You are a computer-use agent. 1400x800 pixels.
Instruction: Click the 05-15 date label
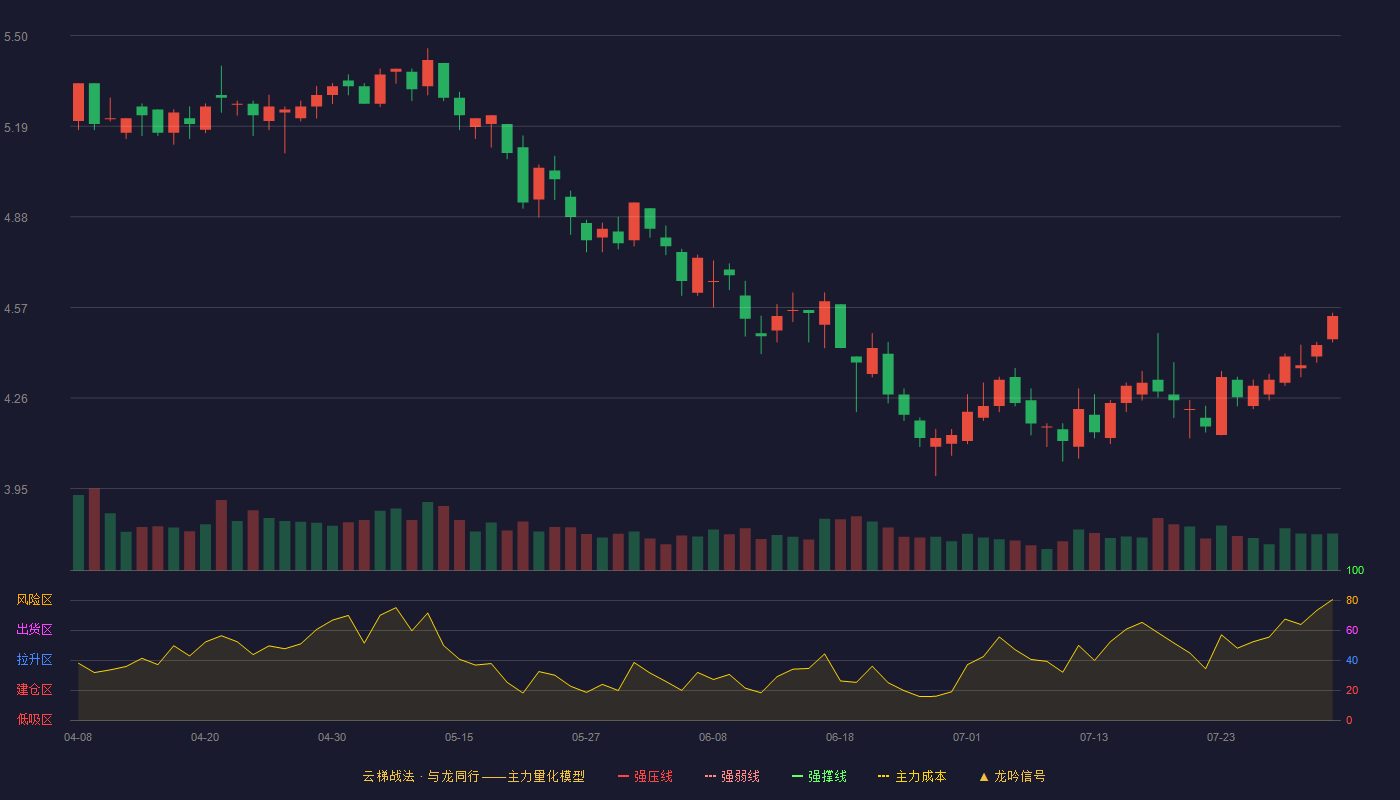459,737
